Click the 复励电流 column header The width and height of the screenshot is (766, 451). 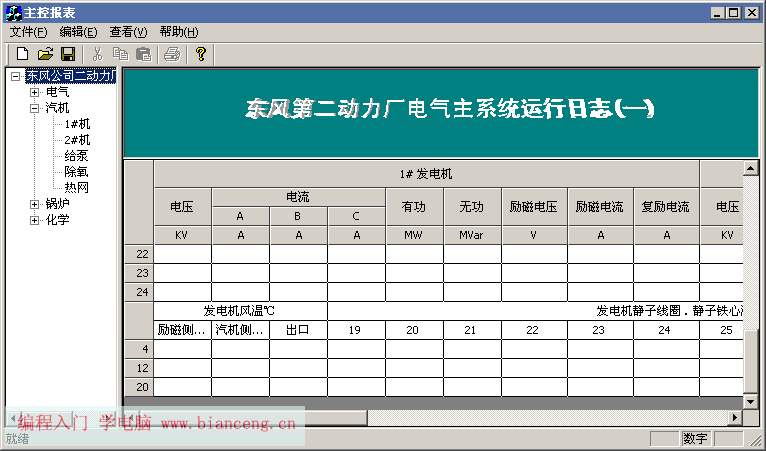tap(666, 207)
